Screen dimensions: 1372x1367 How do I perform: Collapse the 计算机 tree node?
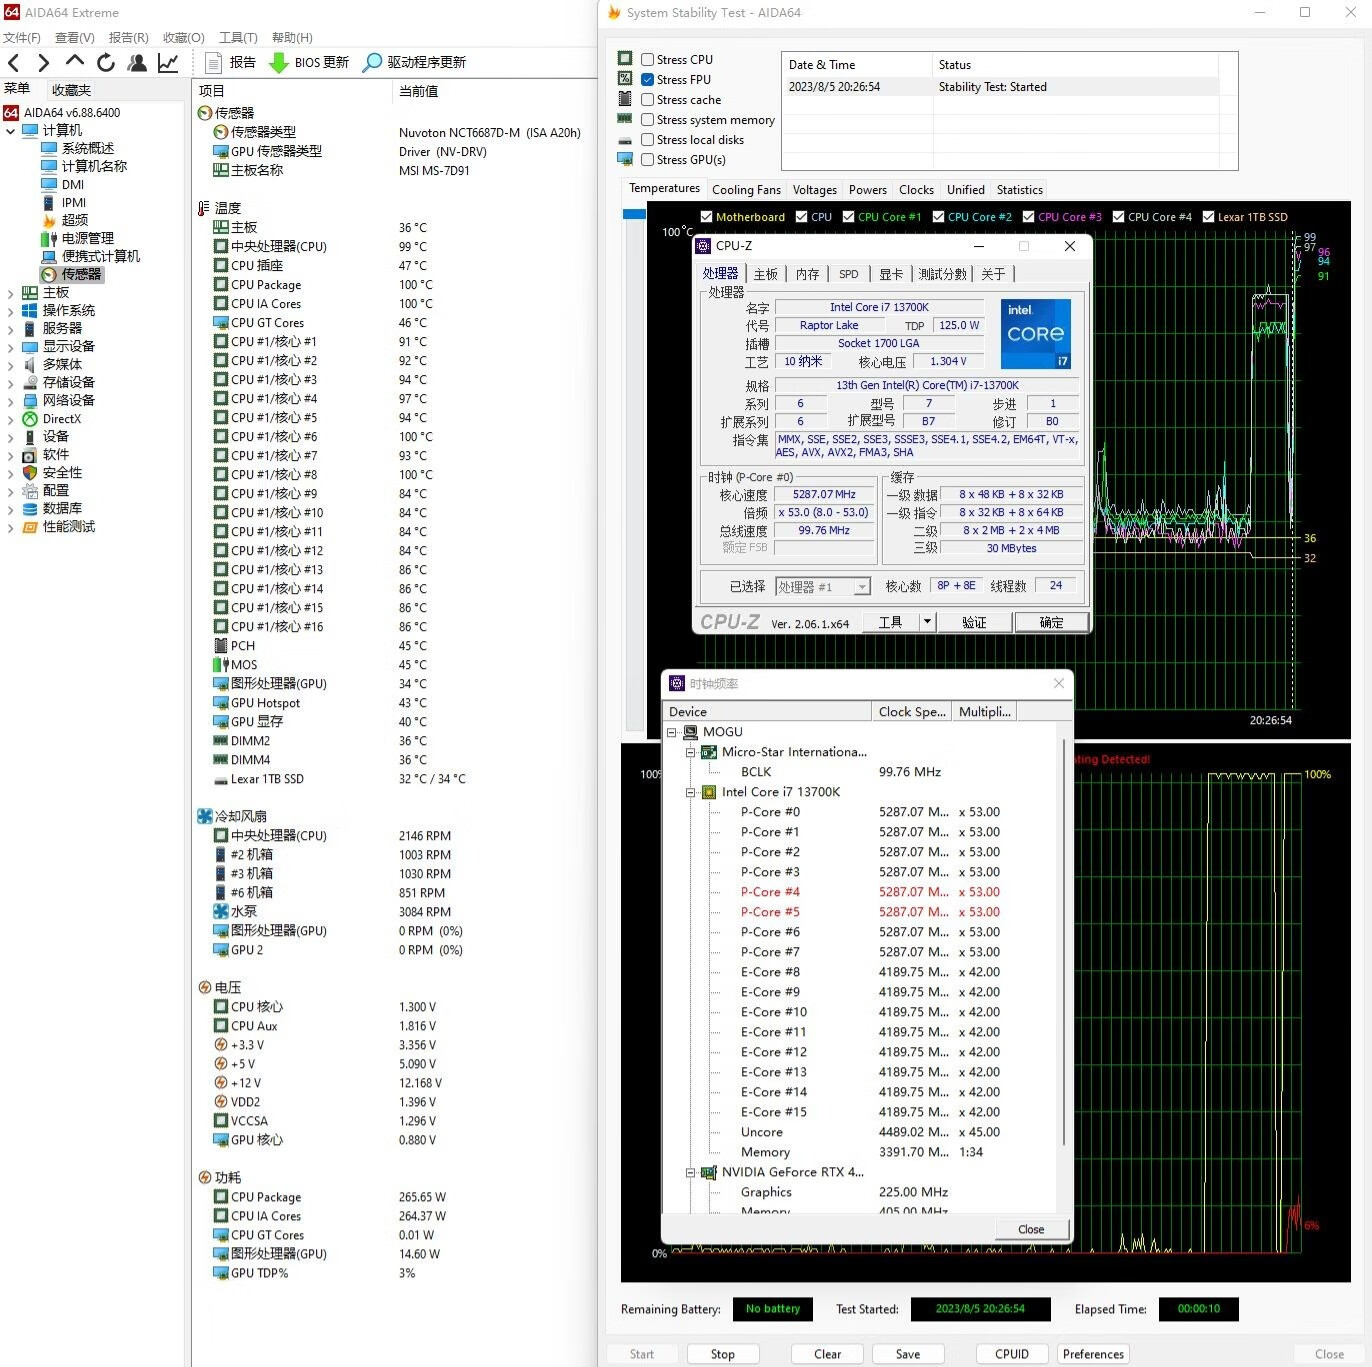coord(10,130)
